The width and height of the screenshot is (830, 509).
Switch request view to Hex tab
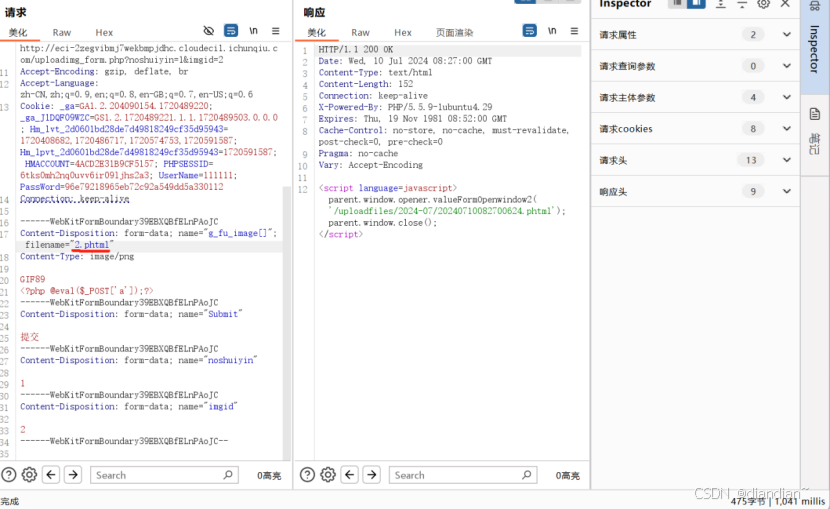[x=104, y=32]
